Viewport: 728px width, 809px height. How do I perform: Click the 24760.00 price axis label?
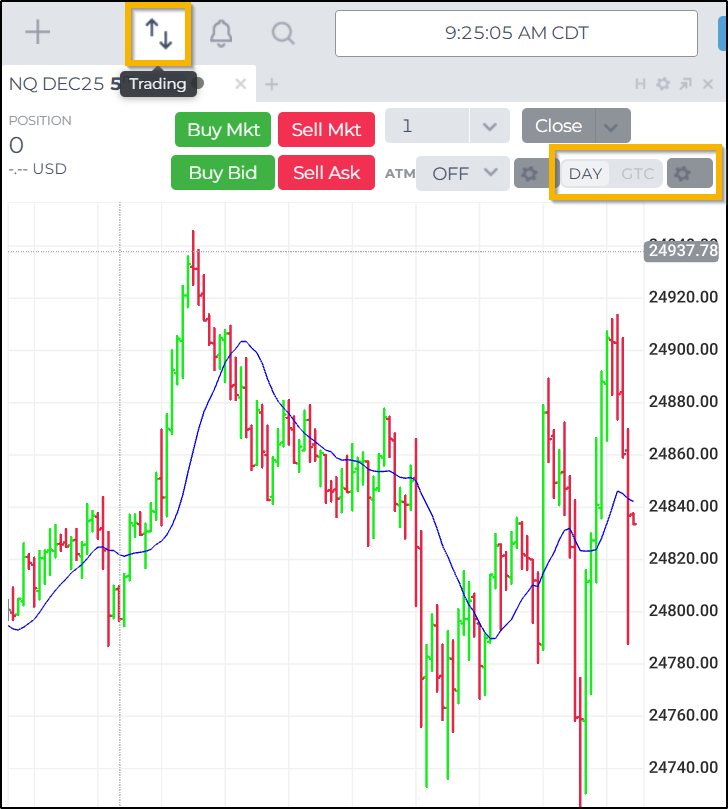[683, 715]
